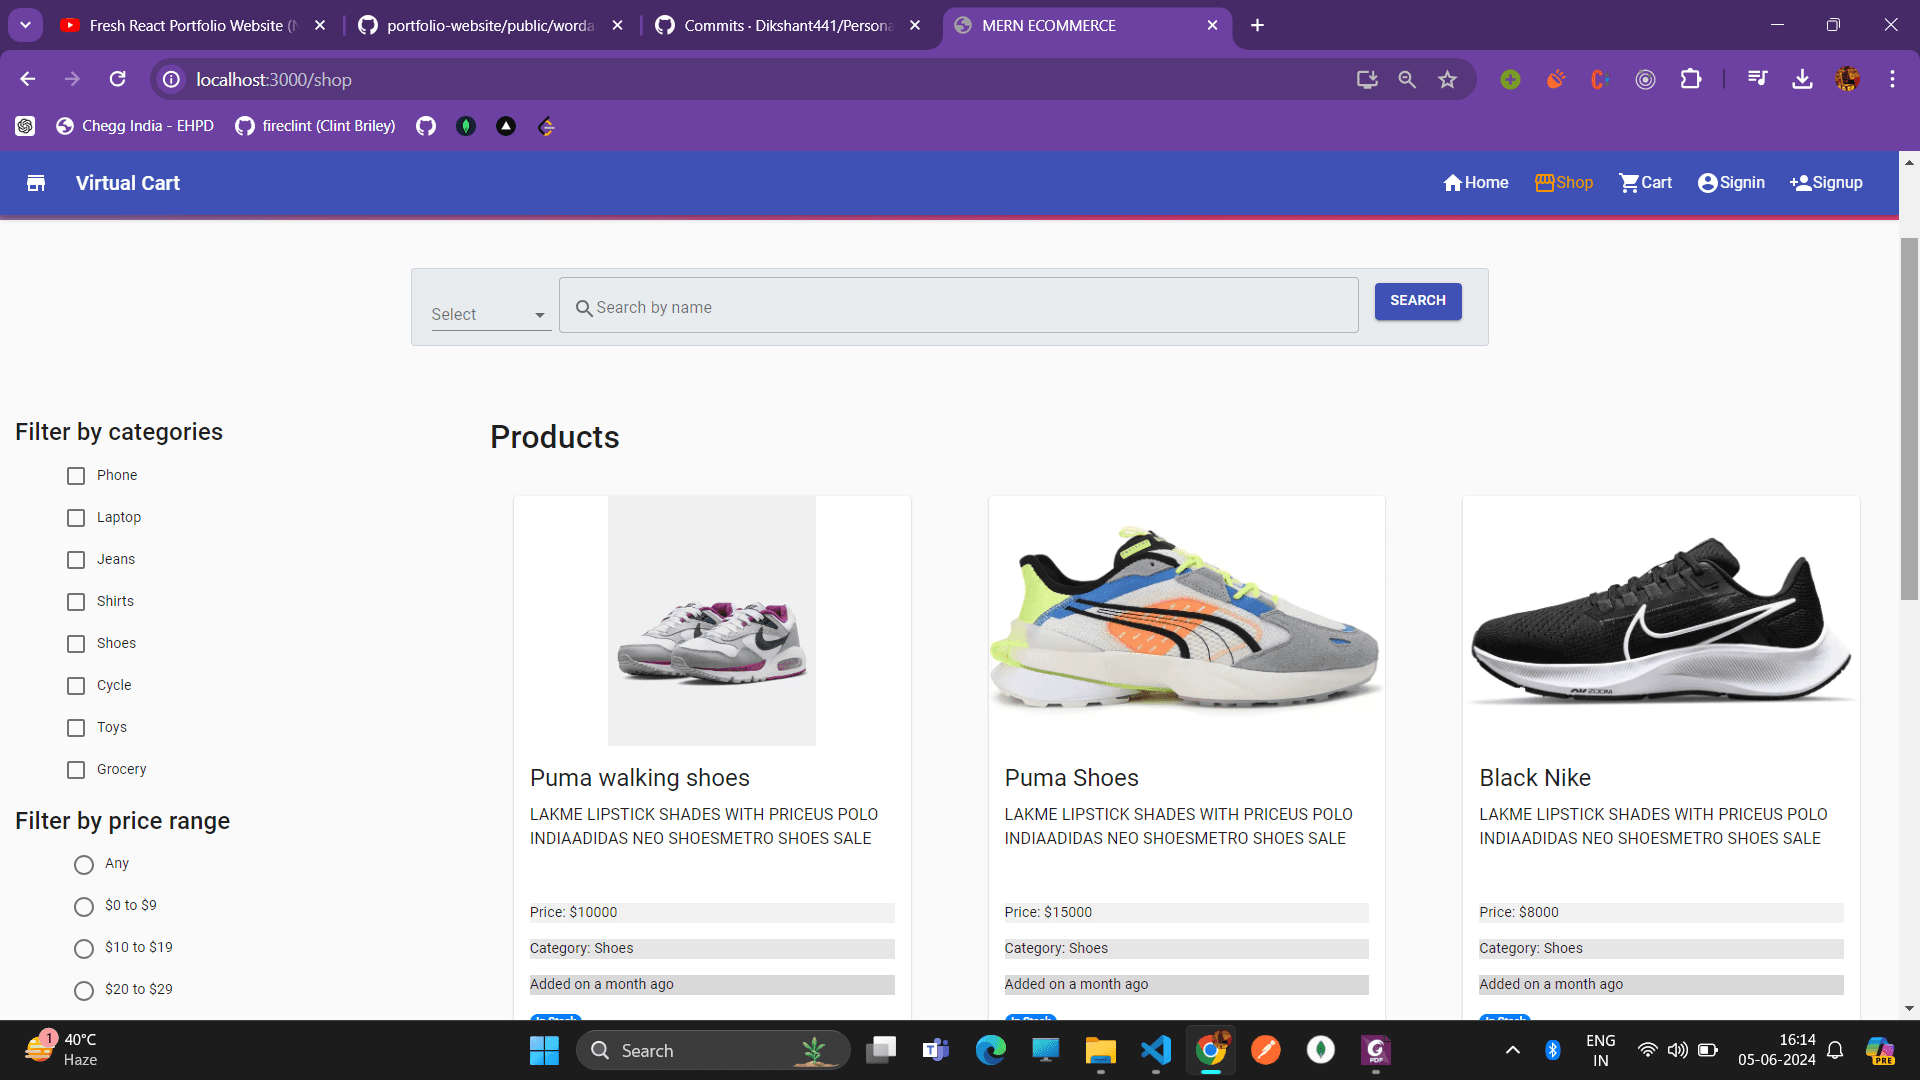Click the magnifier icon inside search field

[x=585, y=307]
